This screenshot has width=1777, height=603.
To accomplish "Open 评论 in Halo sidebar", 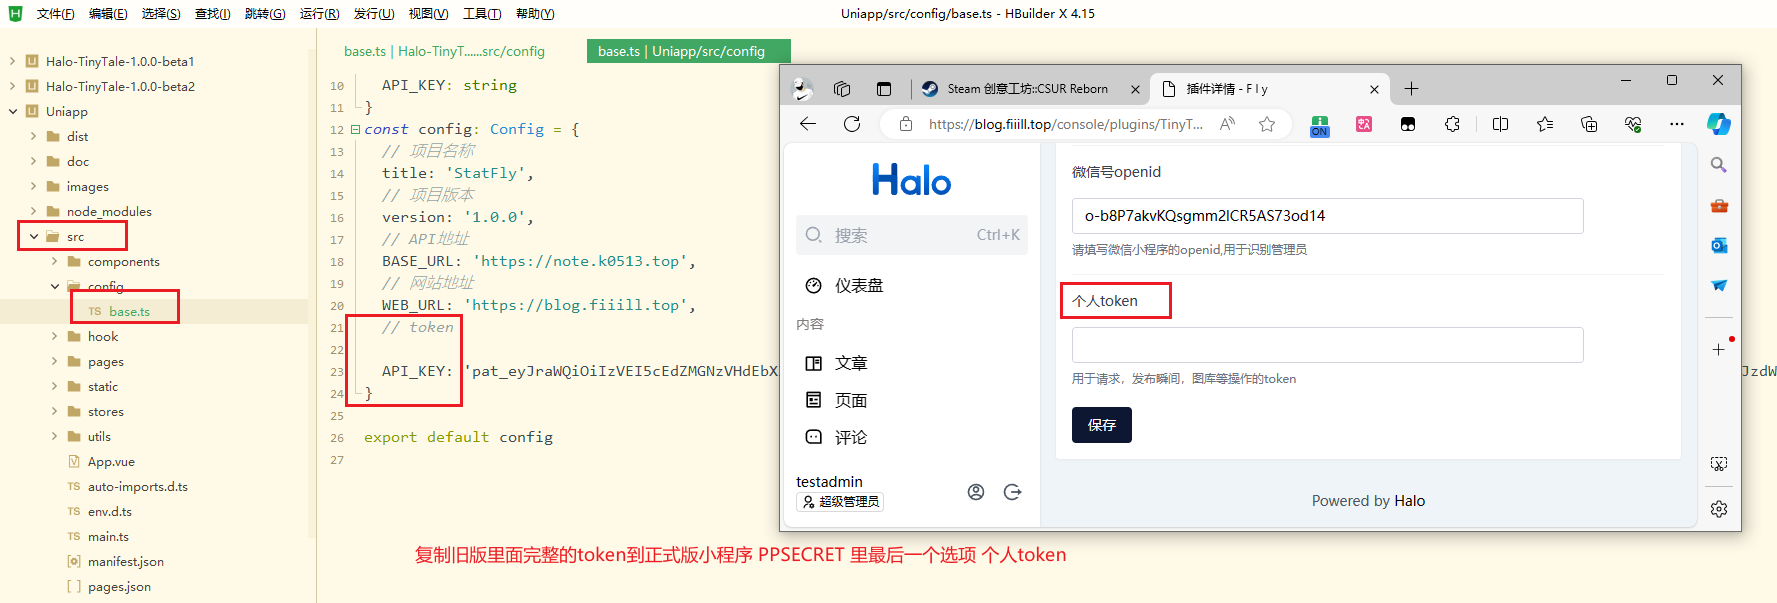I will tap(851, 437).
